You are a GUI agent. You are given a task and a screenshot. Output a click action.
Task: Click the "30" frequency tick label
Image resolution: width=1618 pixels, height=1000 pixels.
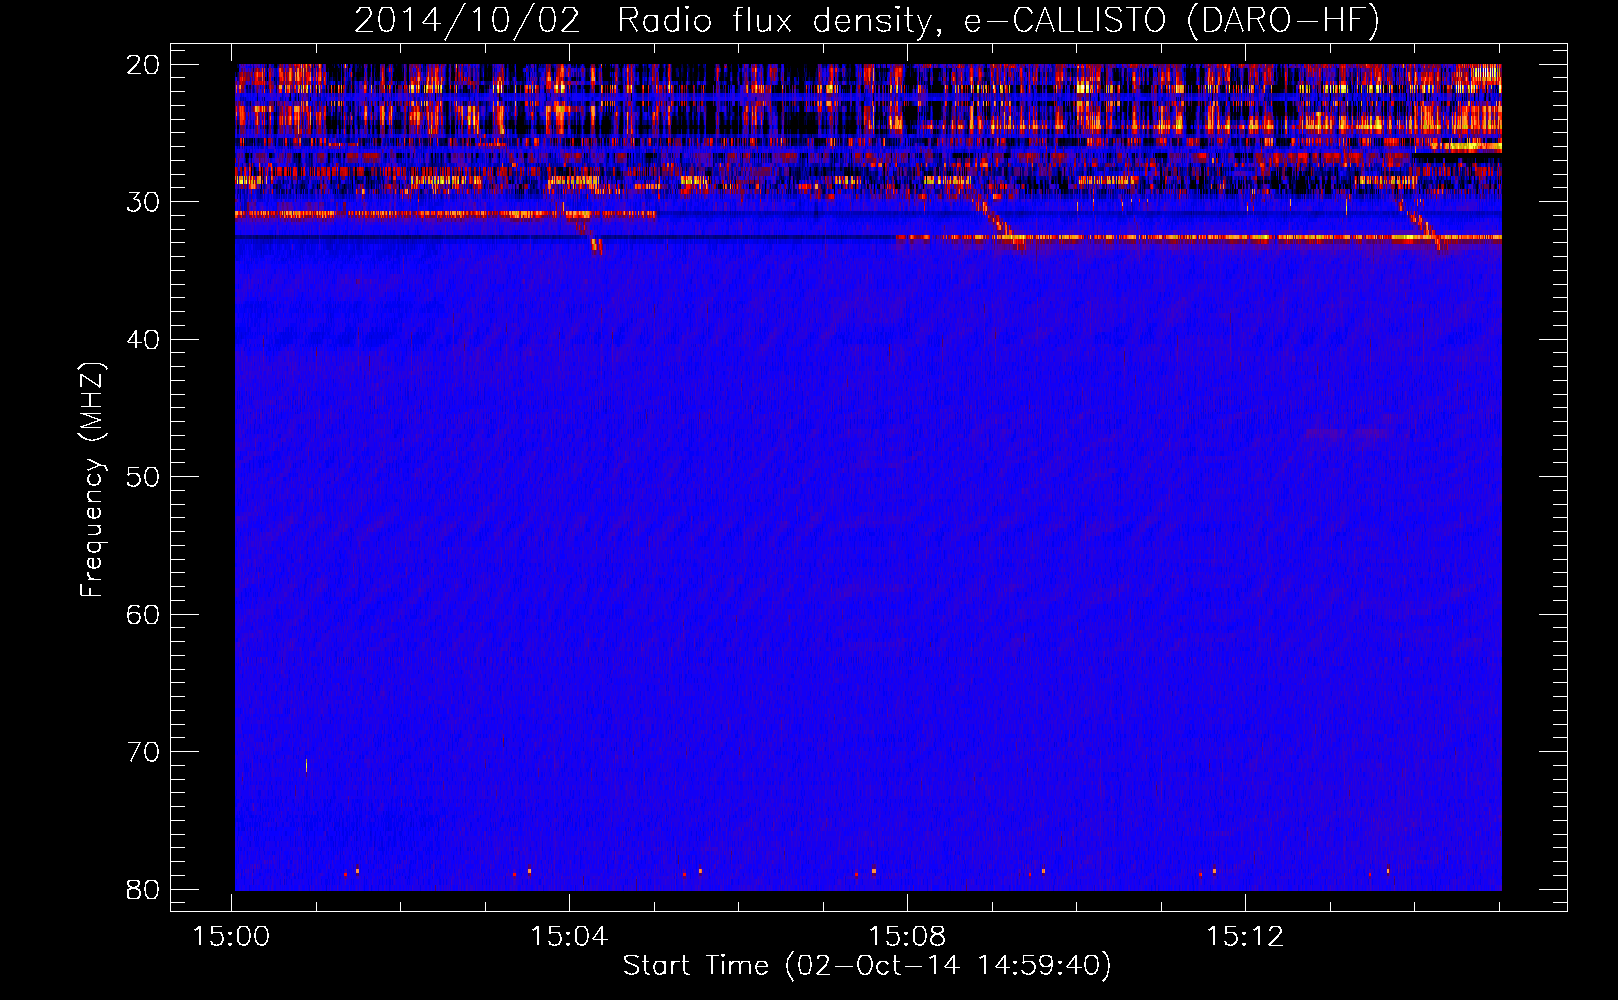pyautogui.click(x=143, y=202)
